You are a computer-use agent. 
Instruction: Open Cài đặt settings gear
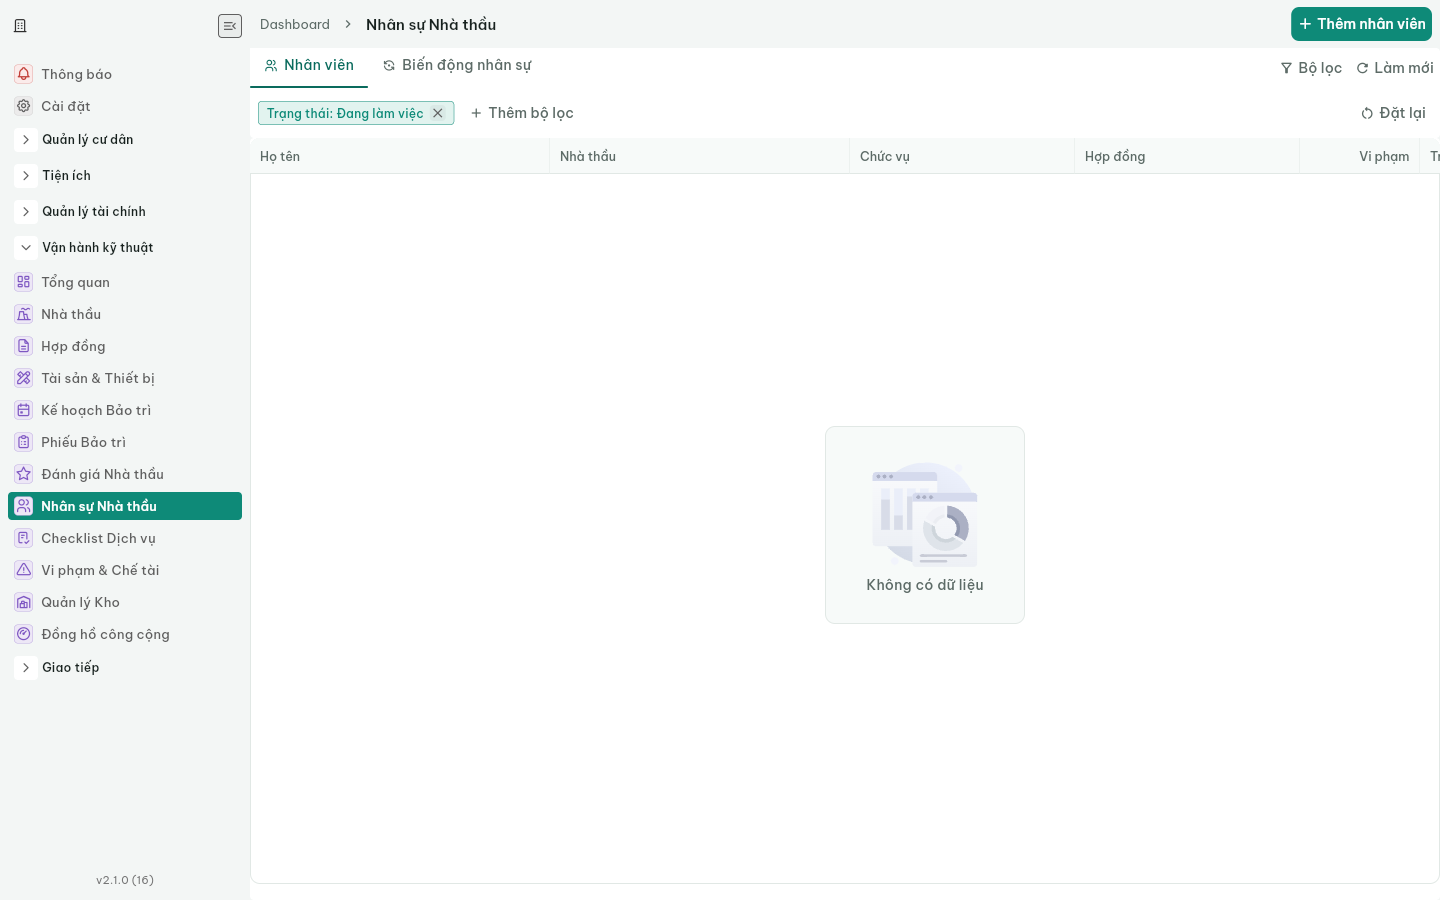point(125,106)
